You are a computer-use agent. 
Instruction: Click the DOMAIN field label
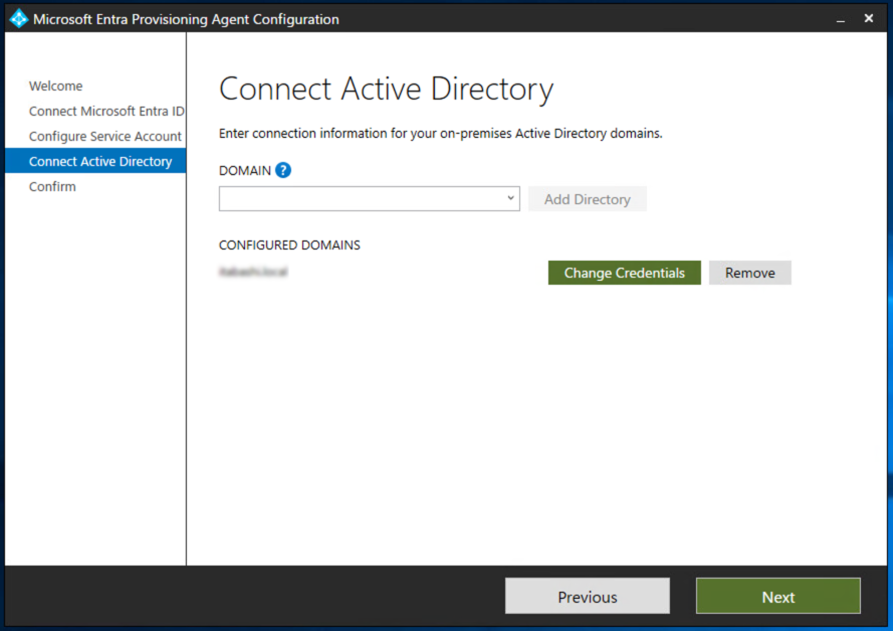coord(245,171)
